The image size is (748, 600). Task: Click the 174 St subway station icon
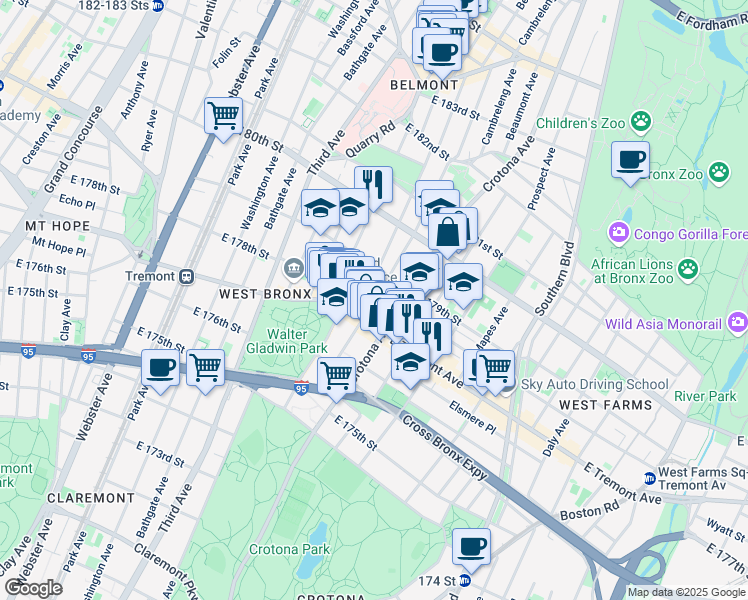(479, 580)
